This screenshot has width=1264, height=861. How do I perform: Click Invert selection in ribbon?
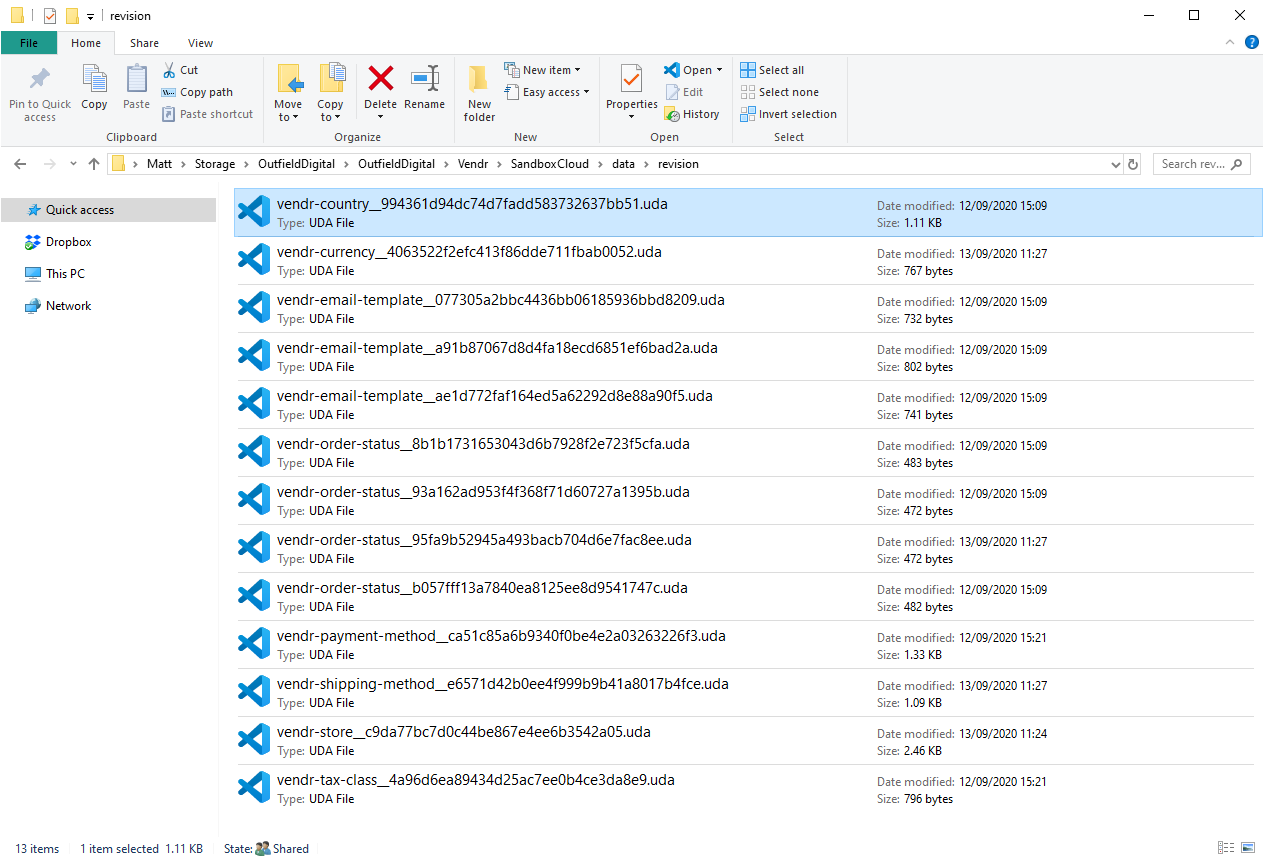tap(788, 114)
